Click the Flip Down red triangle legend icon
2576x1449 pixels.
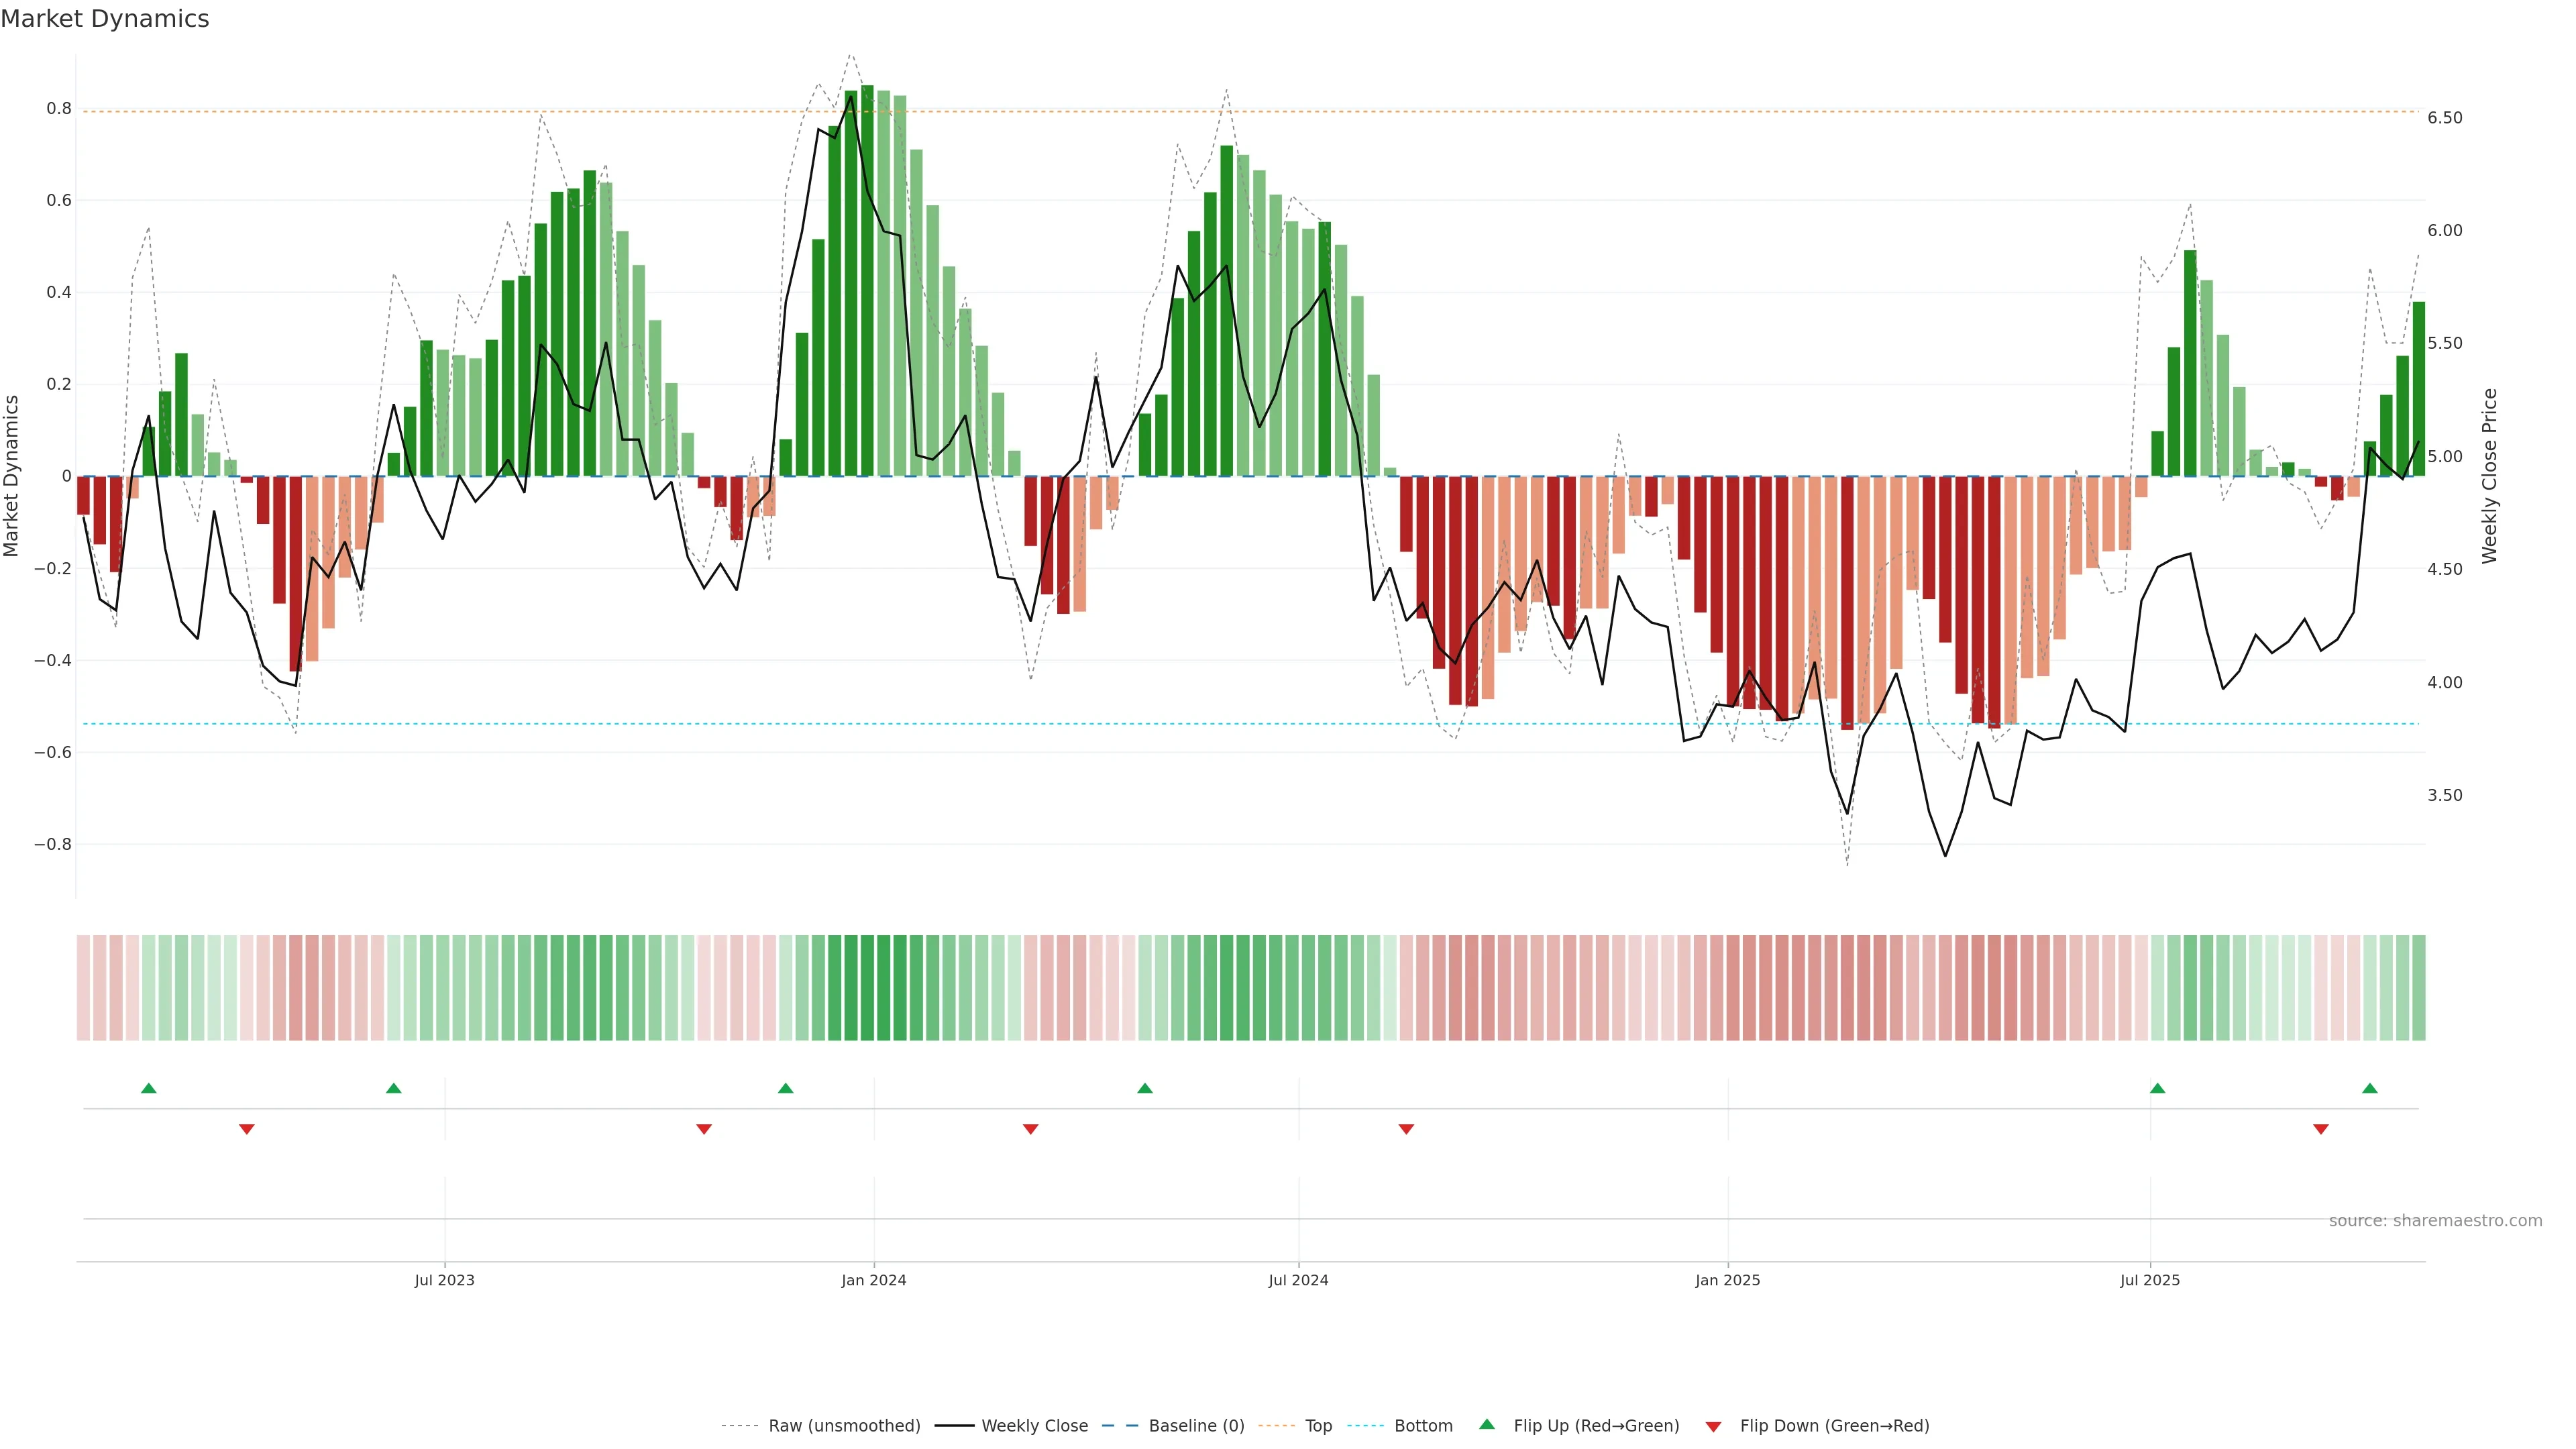pyautogui.click(x=1713, y=1426)
